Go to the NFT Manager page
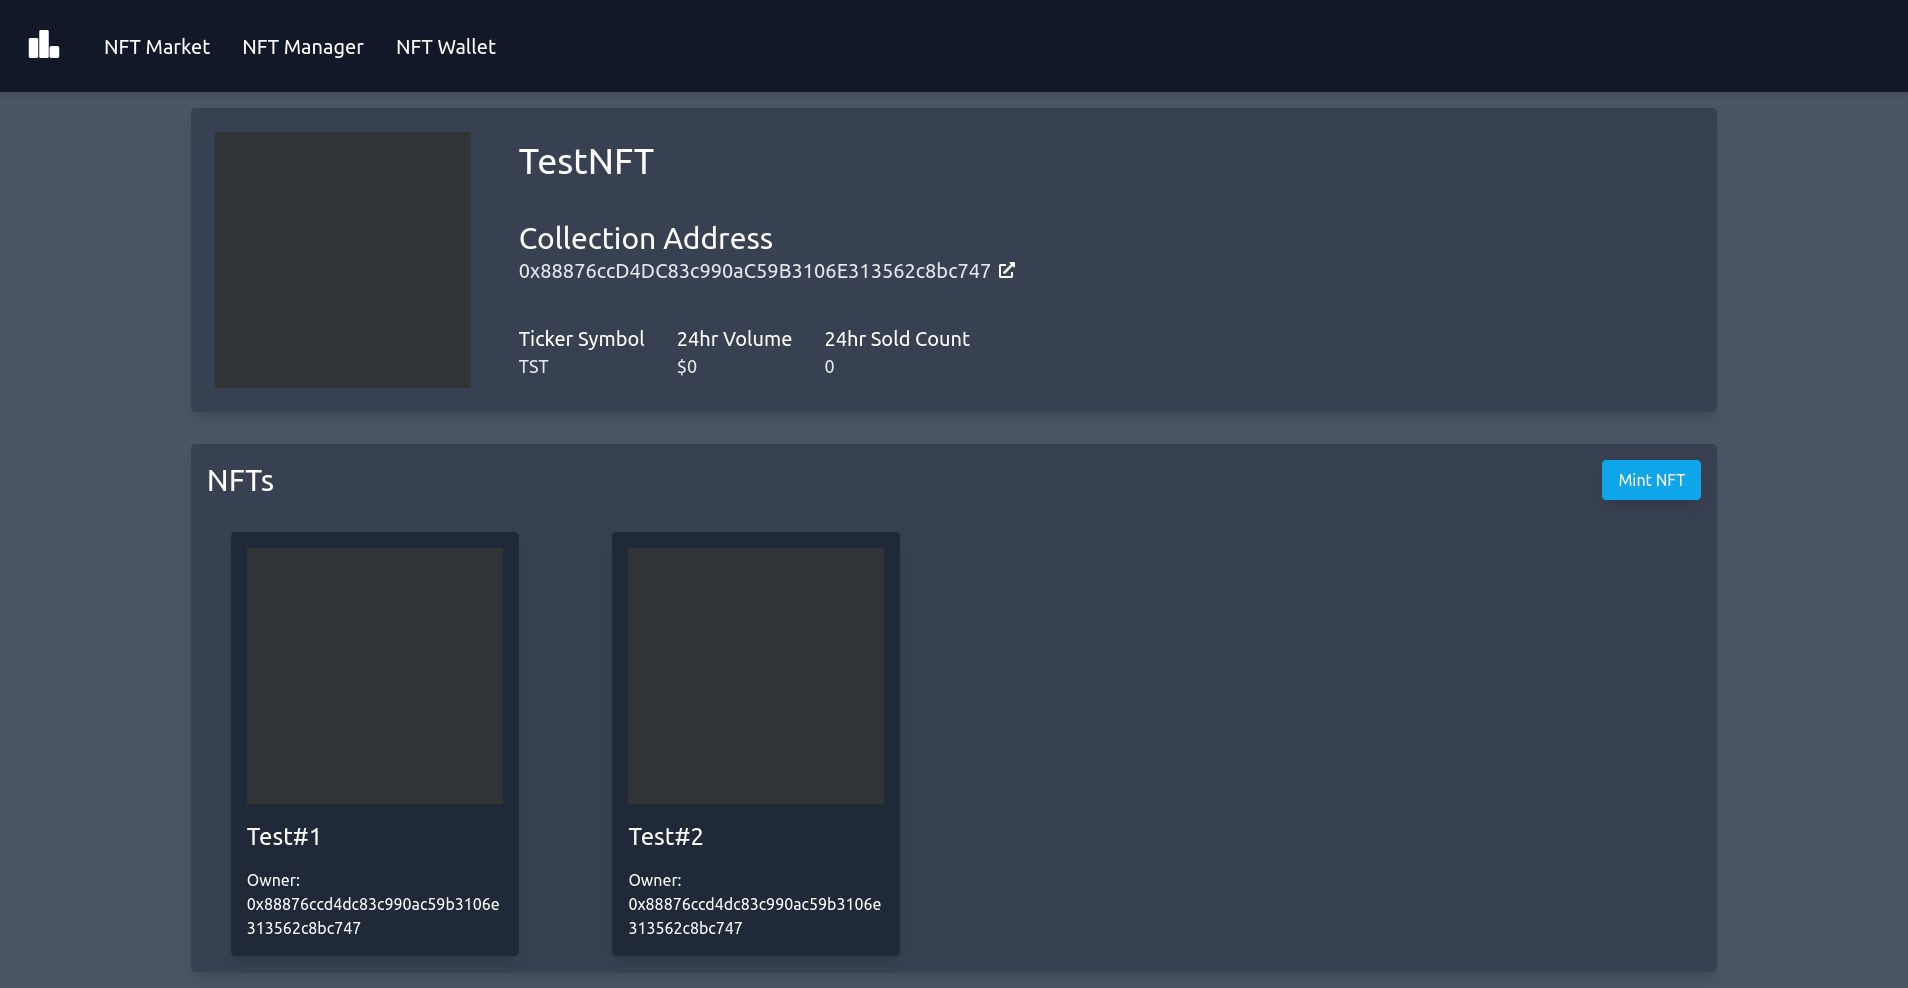This screenshot has width=1908, height=988. point(303,47)
